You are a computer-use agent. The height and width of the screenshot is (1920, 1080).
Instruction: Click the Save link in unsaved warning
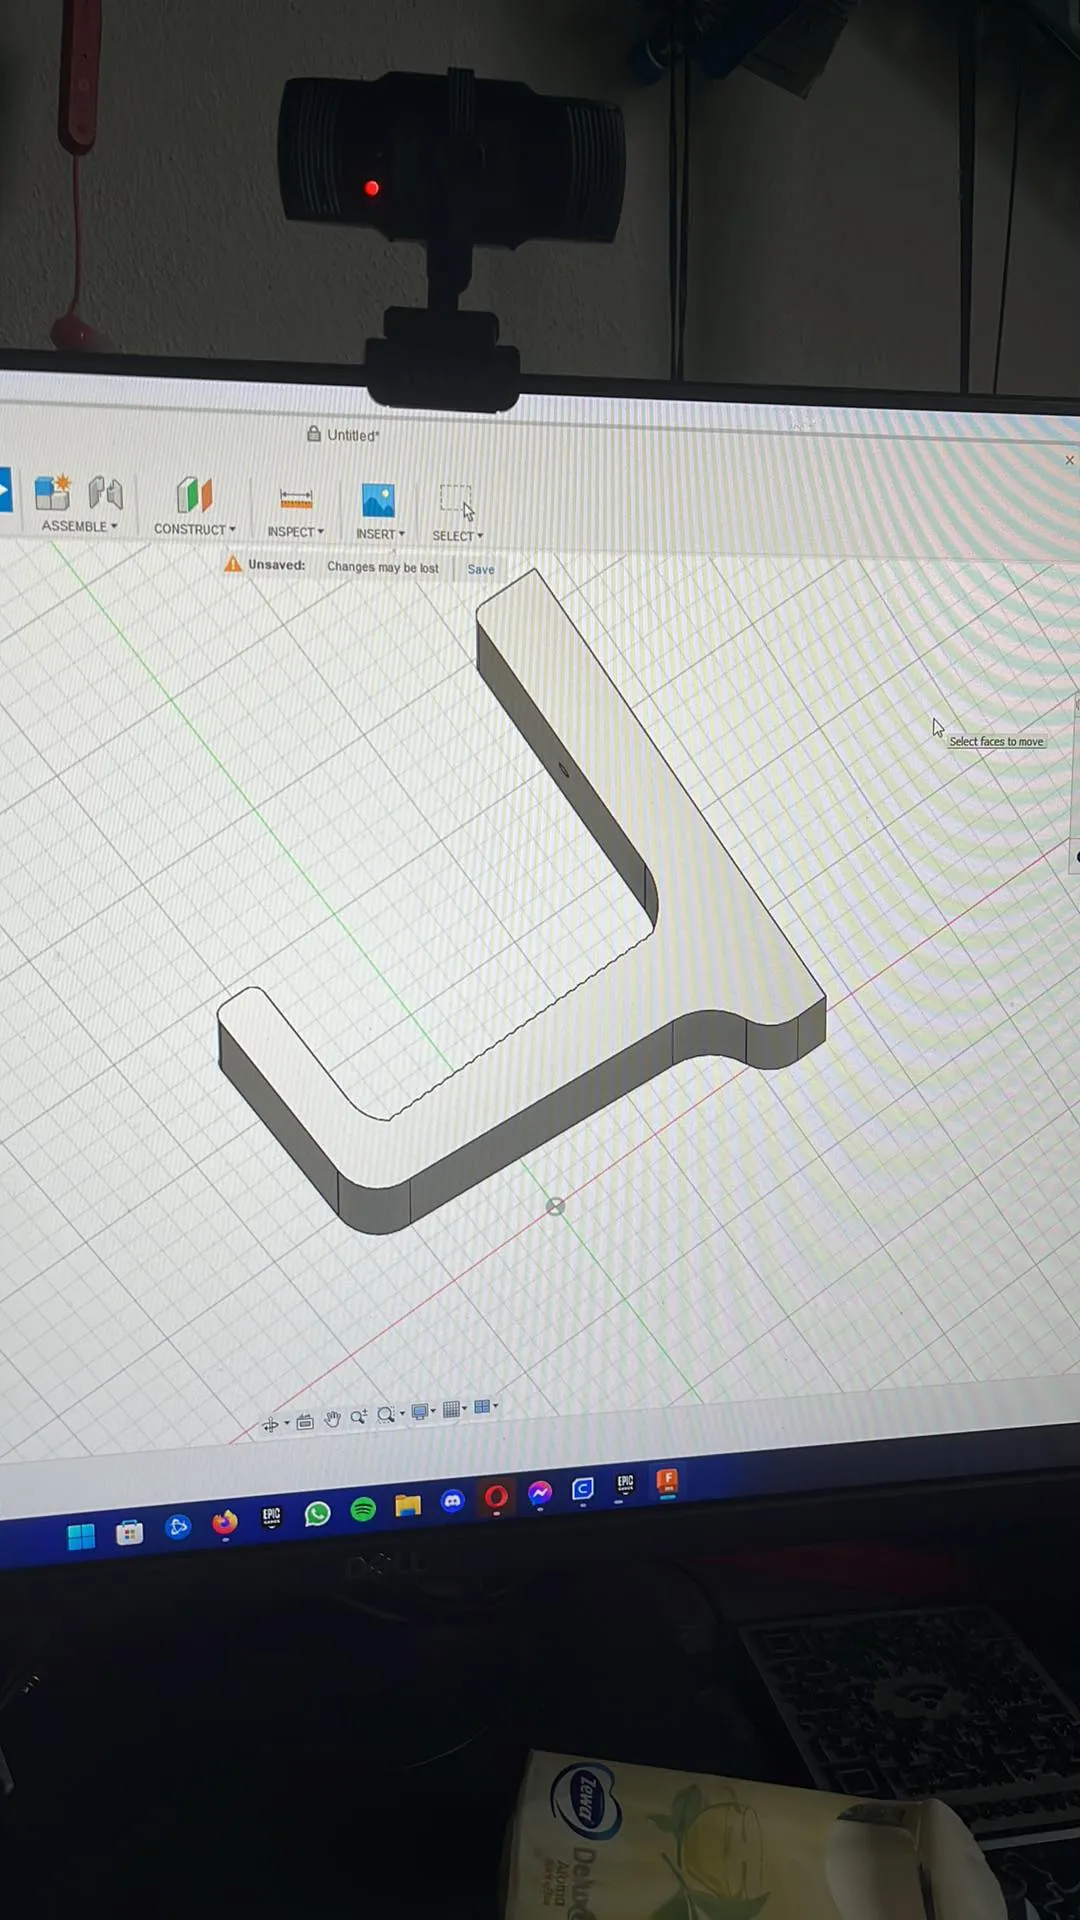tap(481, 569)
